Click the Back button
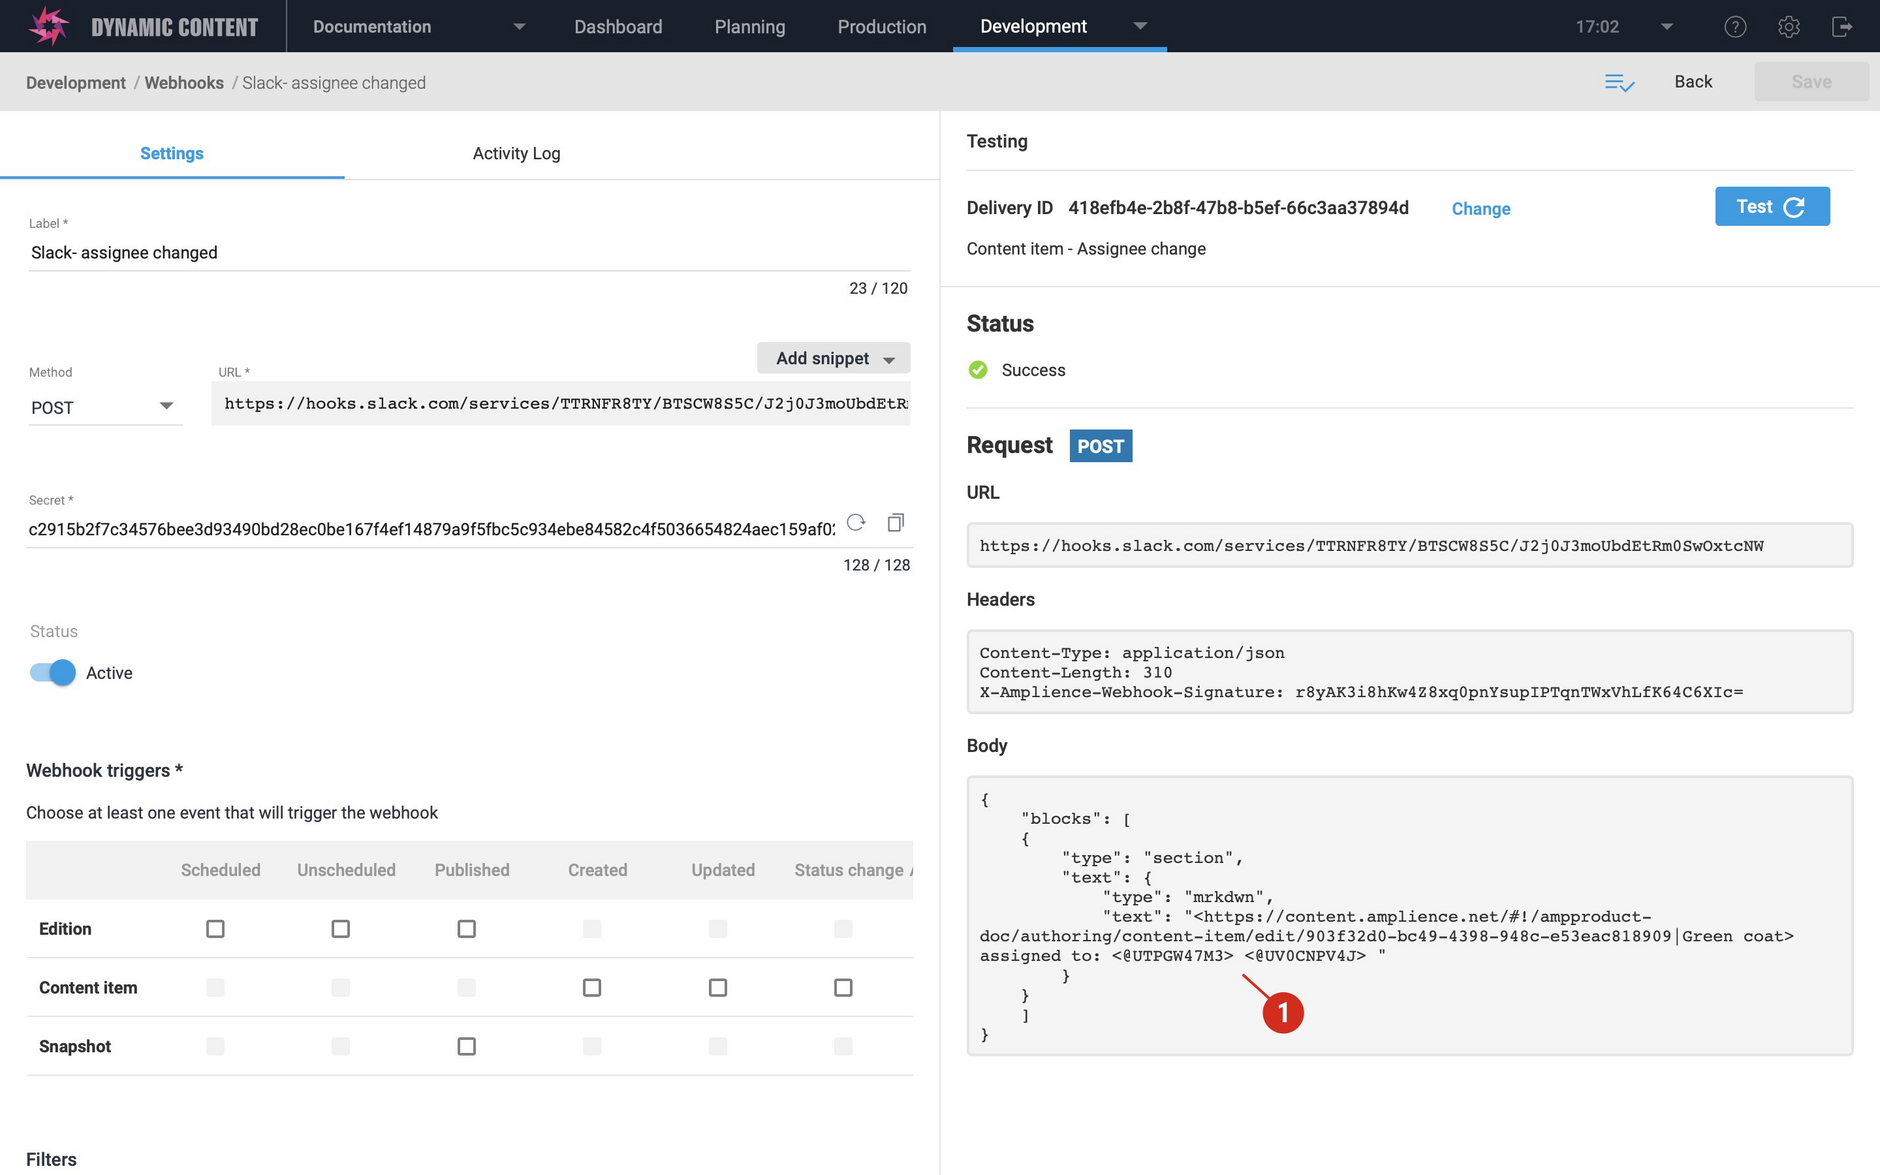 (1693, 82)
